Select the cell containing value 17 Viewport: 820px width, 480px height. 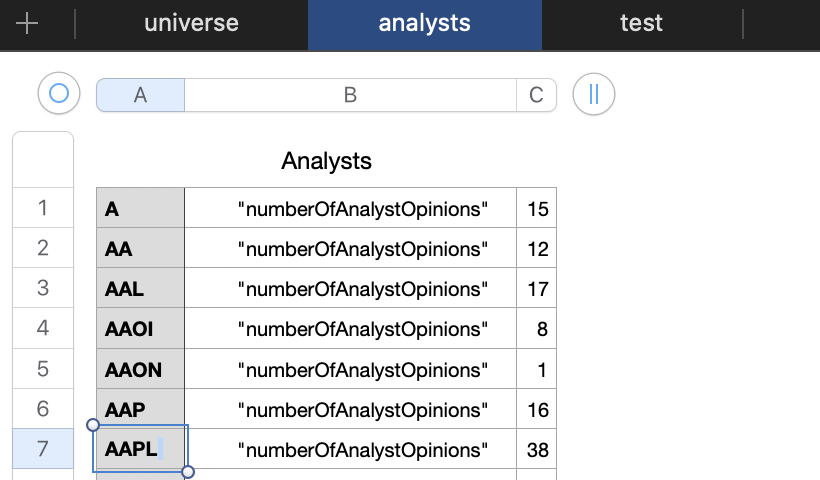[x=536, y=289]
